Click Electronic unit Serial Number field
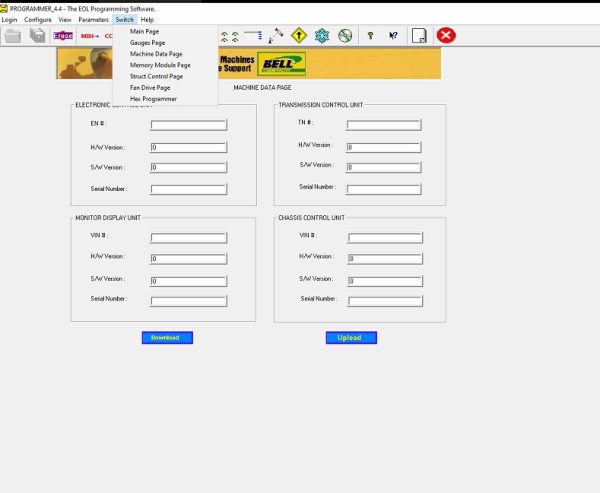Image resolution: width=600 pixels, height=493 pixels. [188, 189]
